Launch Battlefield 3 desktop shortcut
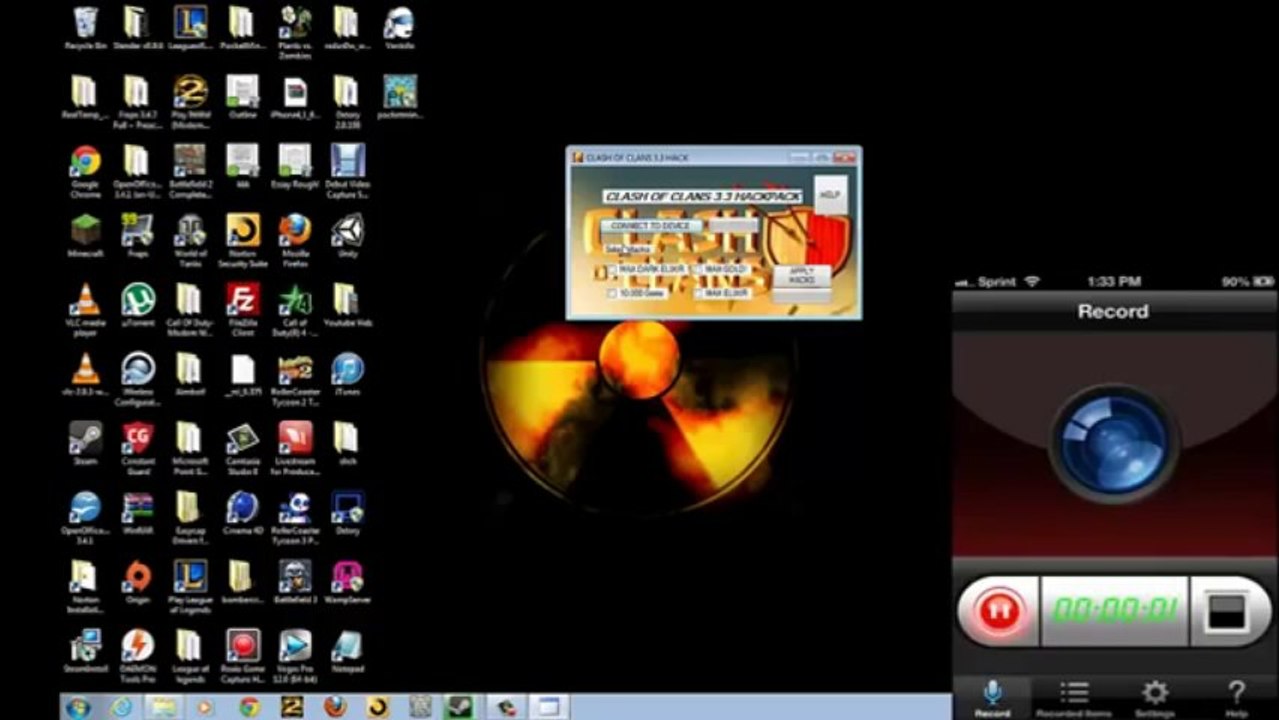This screenshot has height=720, width=1279. coord(294,583)
